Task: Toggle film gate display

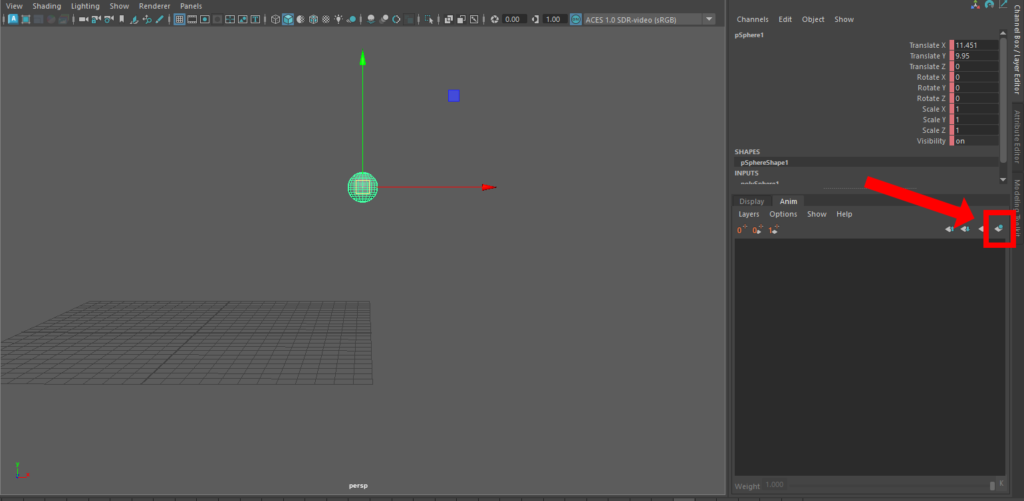Action: 192,20
